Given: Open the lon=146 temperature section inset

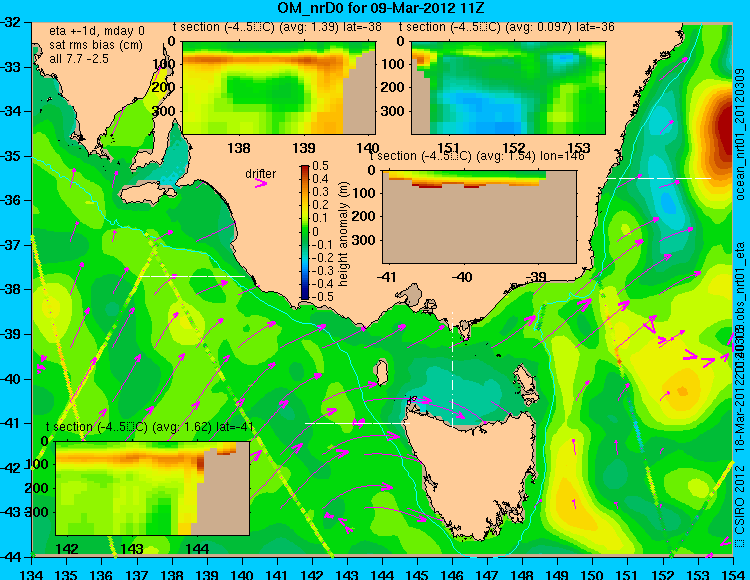Looking at the screenshot, I should tap(479, 217).
